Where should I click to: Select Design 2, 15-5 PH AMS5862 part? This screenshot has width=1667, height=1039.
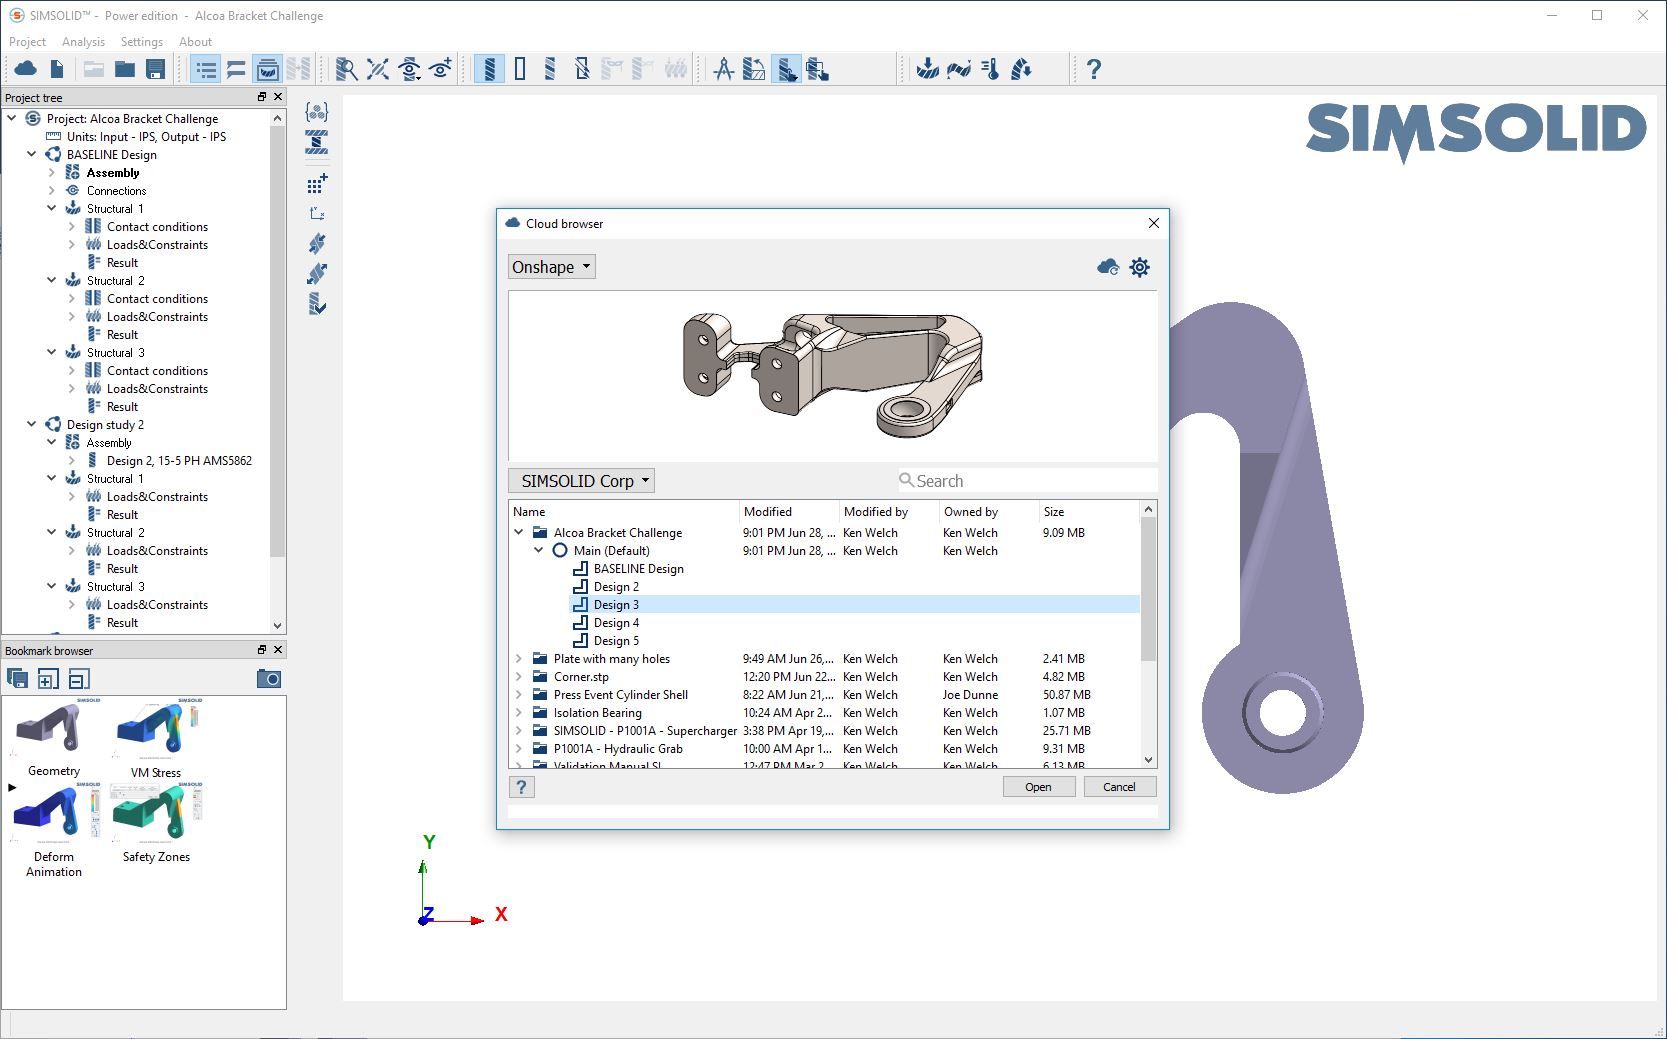[179, 461]
